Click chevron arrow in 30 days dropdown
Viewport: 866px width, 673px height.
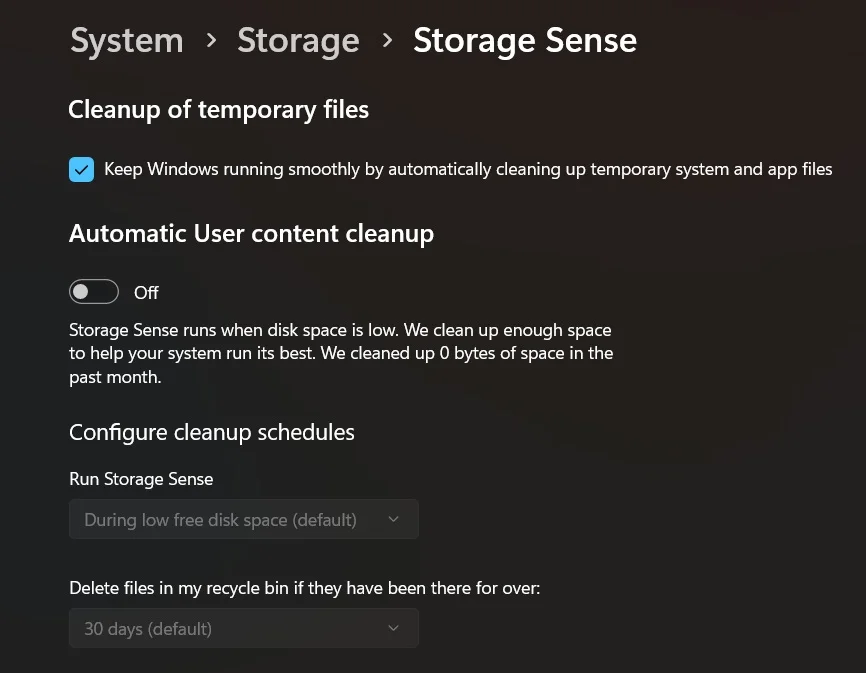pyautogui.click(x=393, y=629)
